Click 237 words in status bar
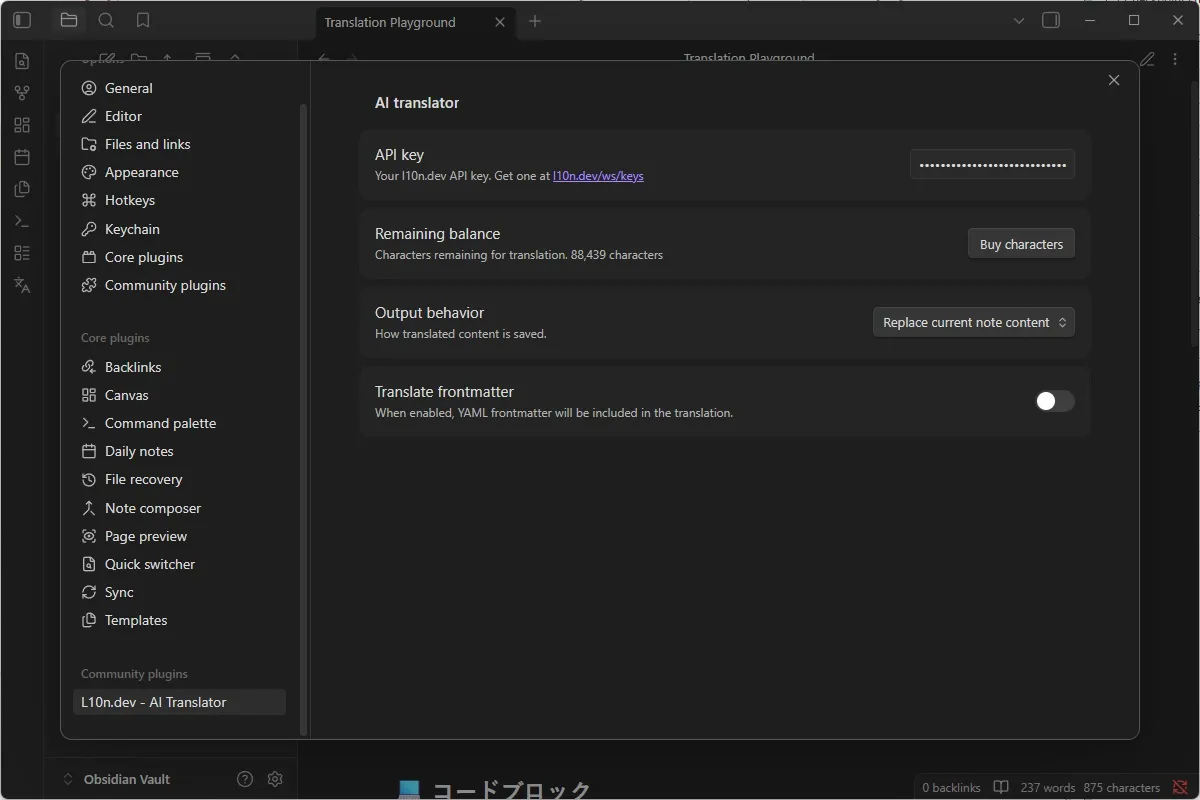Viewport: 1200px width, 800px height. click(1048, 787)
